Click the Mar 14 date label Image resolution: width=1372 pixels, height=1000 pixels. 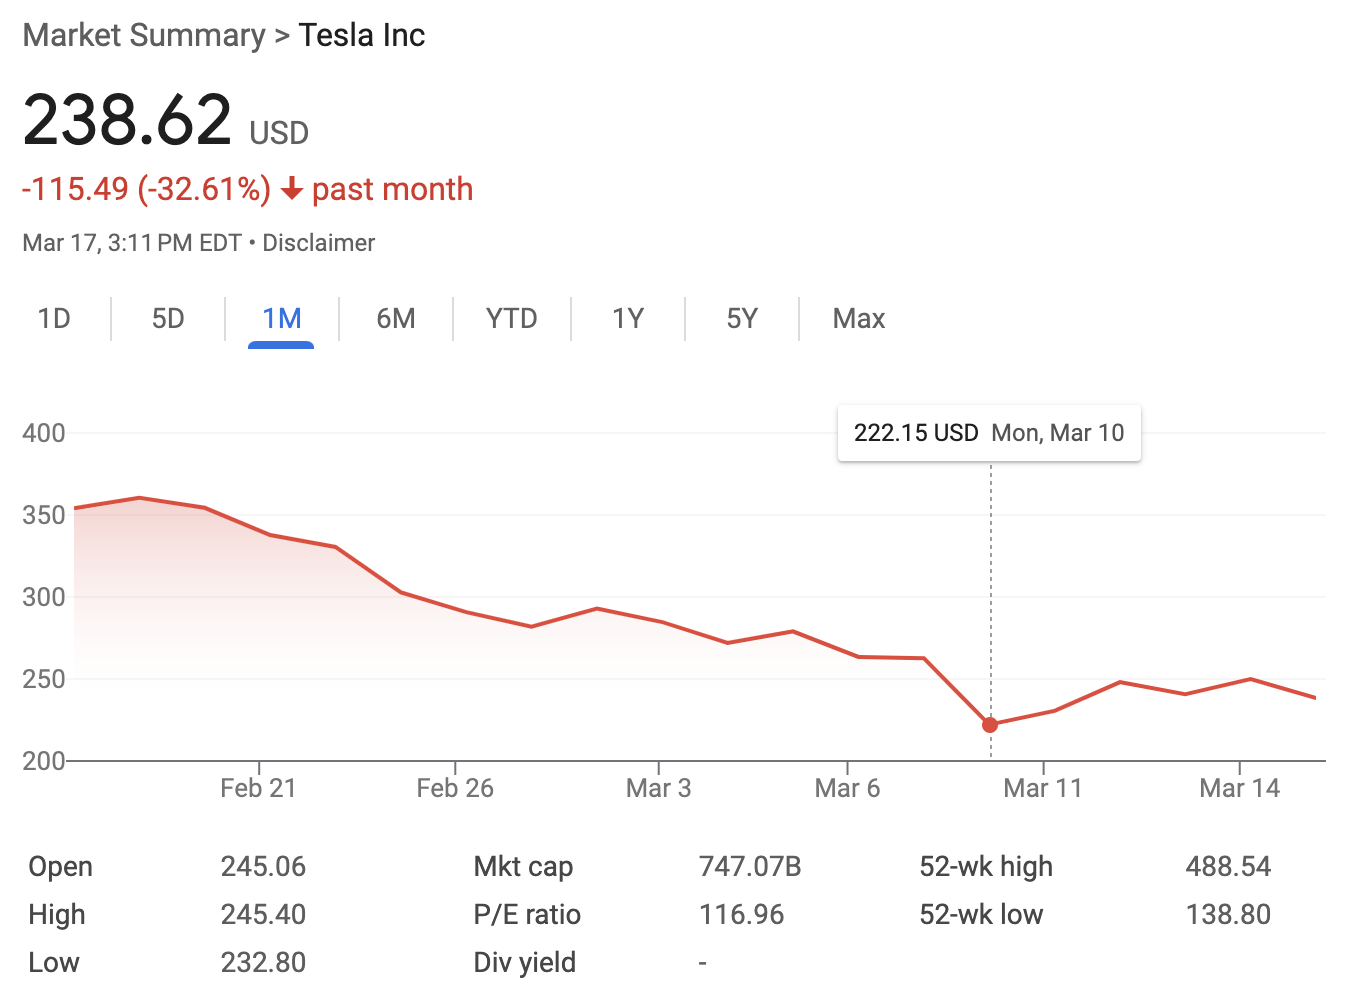(1239, 789)
